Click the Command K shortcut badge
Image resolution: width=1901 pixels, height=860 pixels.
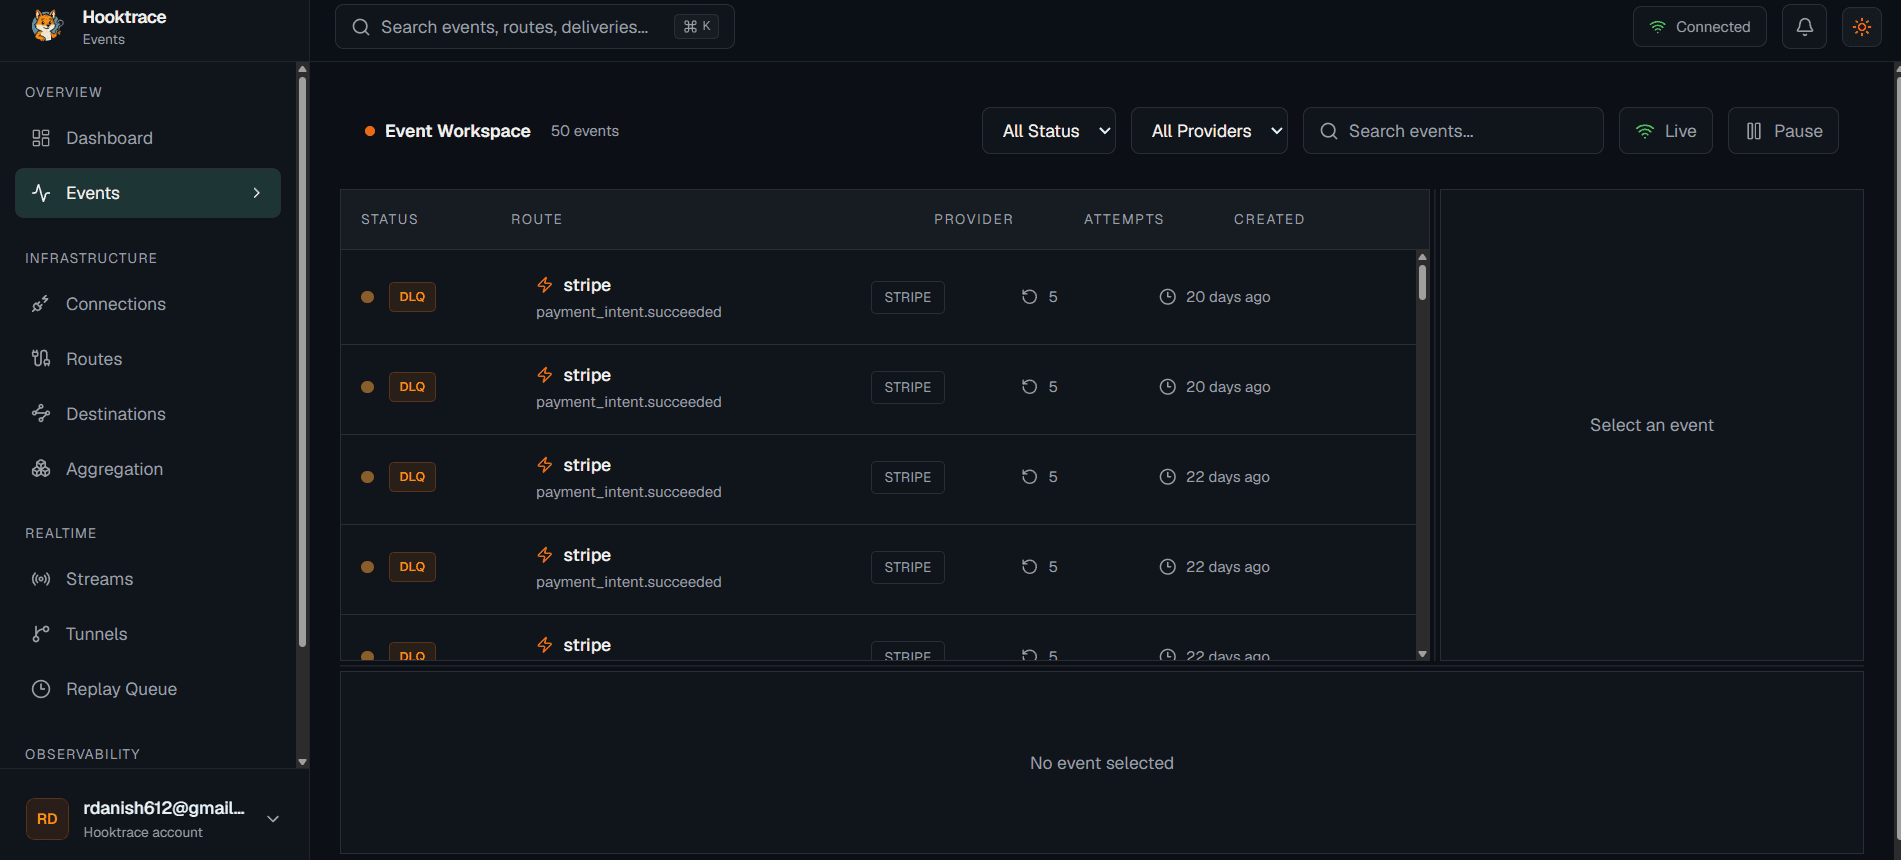(697, 27)
